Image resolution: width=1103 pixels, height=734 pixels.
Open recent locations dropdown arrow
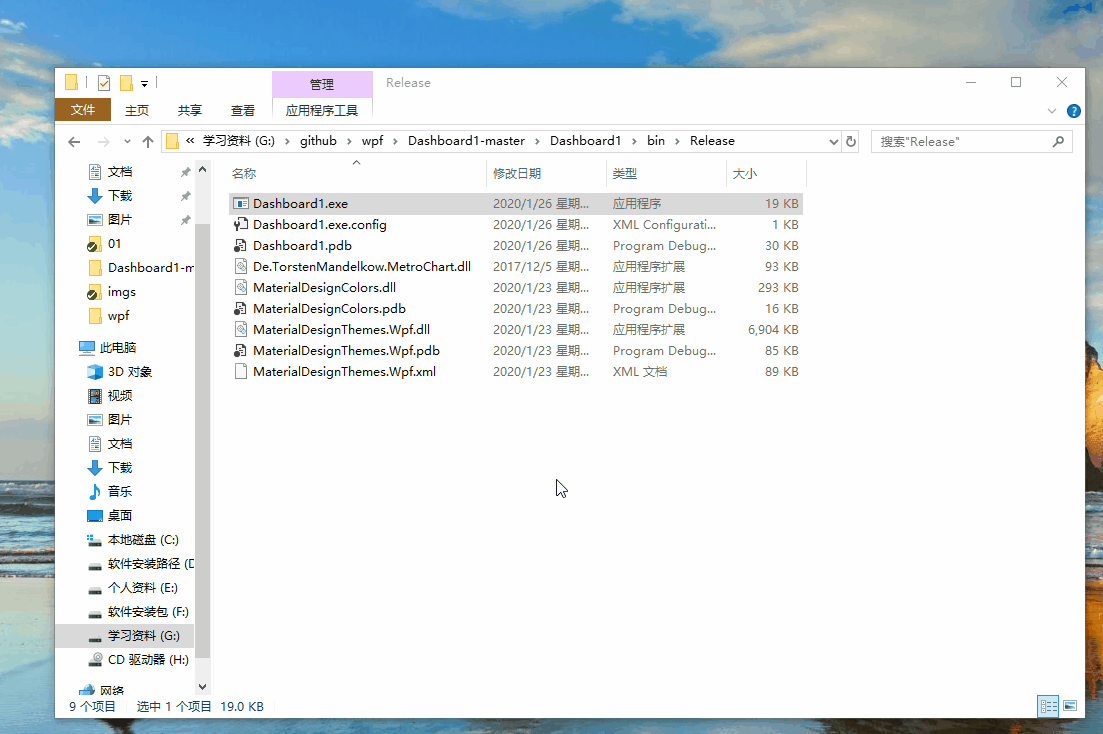click(x=127, y=141)
